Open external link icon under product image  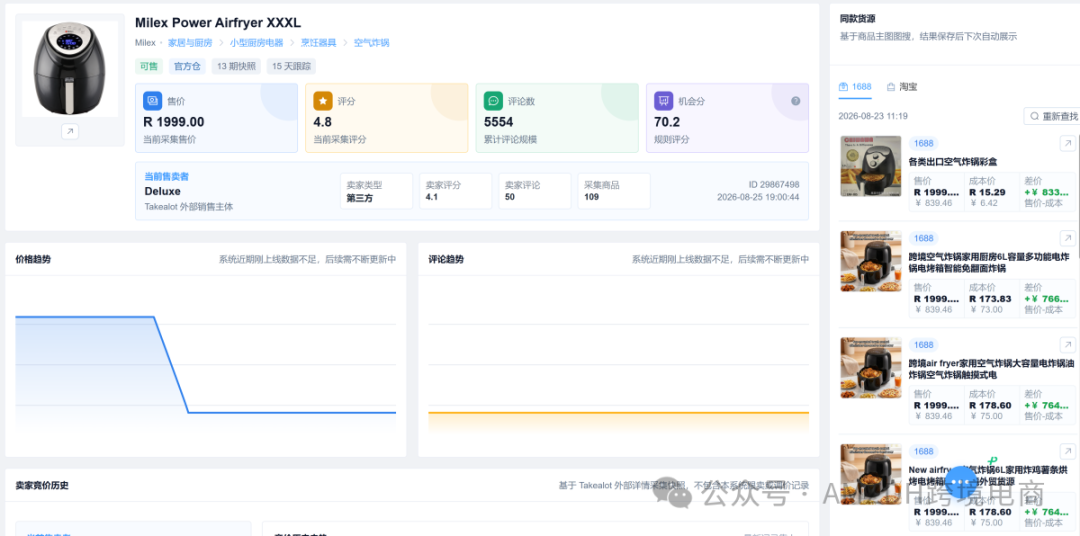[70, 132]
